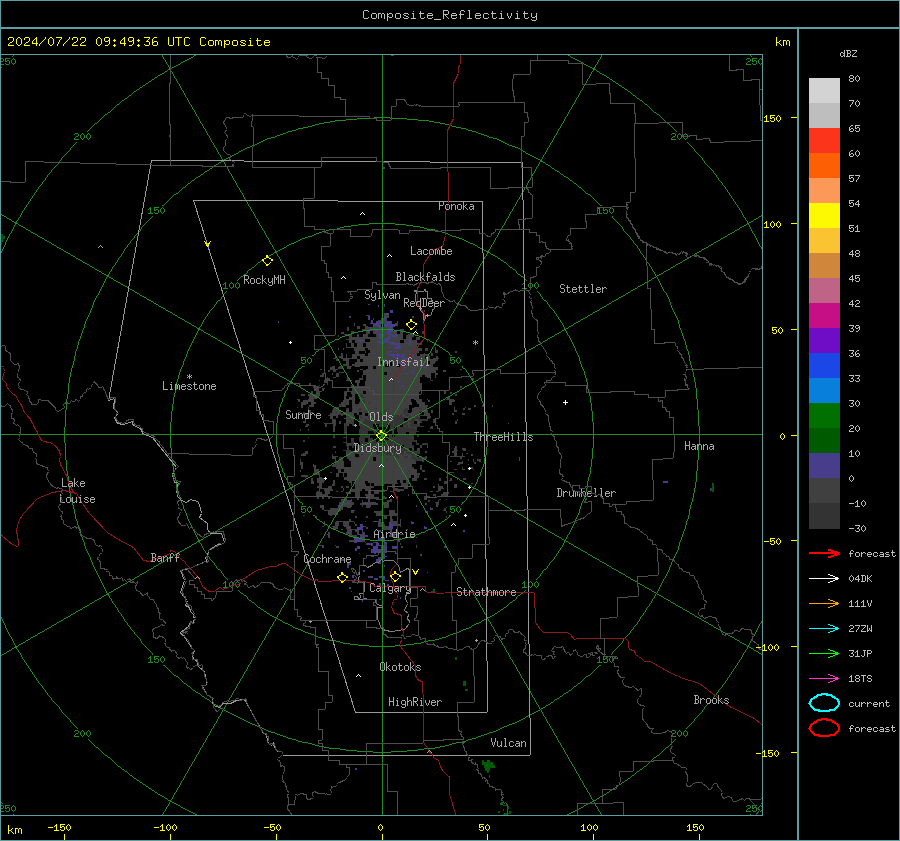The image size is (900, 841).
Task: Click the Limestone label
Action: [x=189, y=386]
